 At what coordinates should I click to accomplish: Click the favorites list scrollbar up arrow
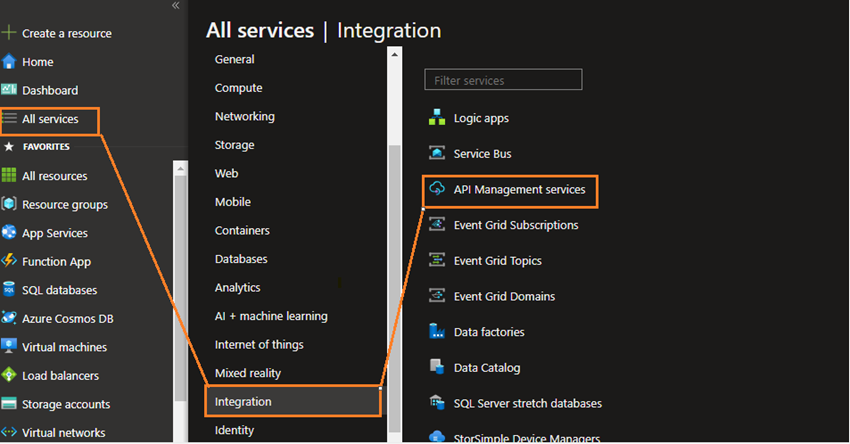(180, 169)
